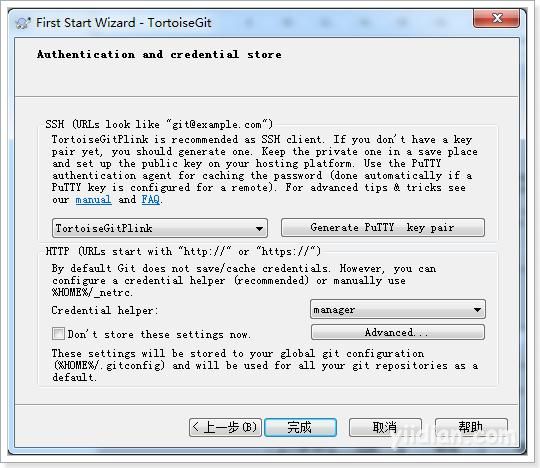Click the TortoiseGit turtle icon in title bar
The image size is (540, 468).
point(23,23)
